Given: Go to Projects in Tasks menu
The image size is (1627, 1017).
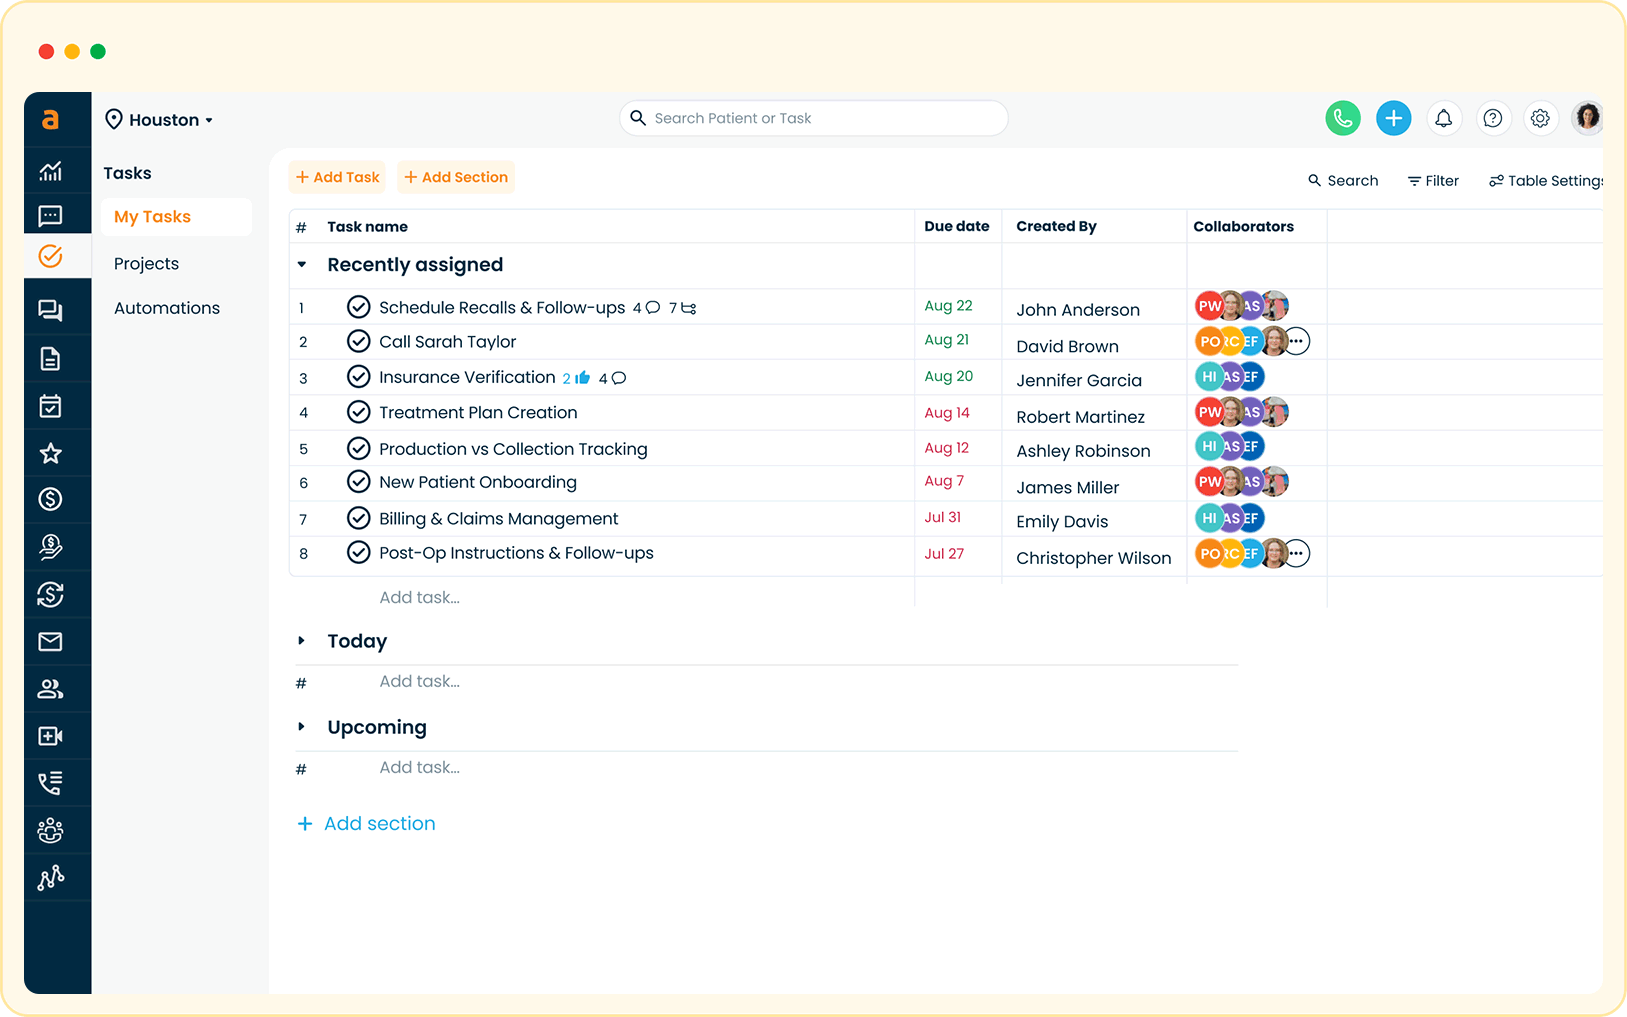Looking at the screenshot, I should pos(146,264).
